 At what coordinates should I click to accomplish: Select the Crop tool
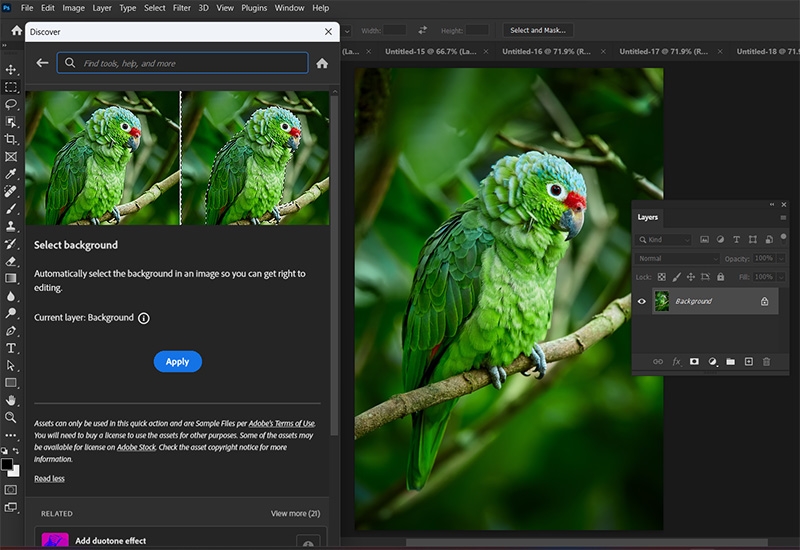pos(11,139)
